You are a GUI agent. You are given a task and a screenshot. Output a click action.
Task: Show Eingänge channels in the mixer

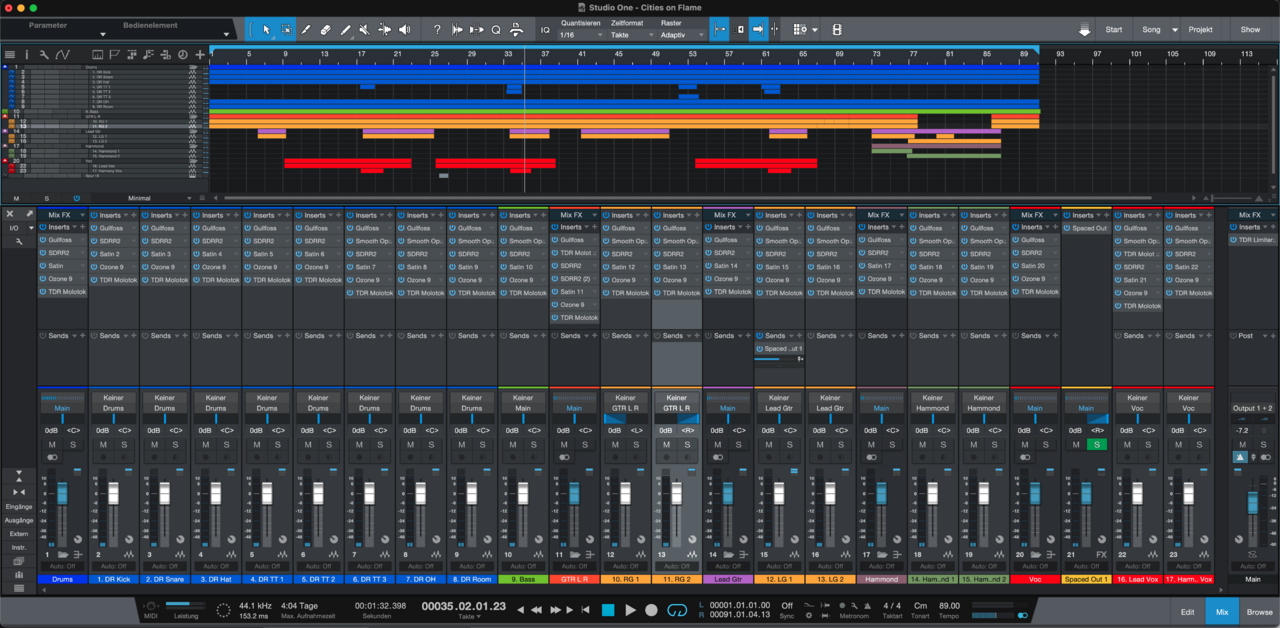[19, 507]
